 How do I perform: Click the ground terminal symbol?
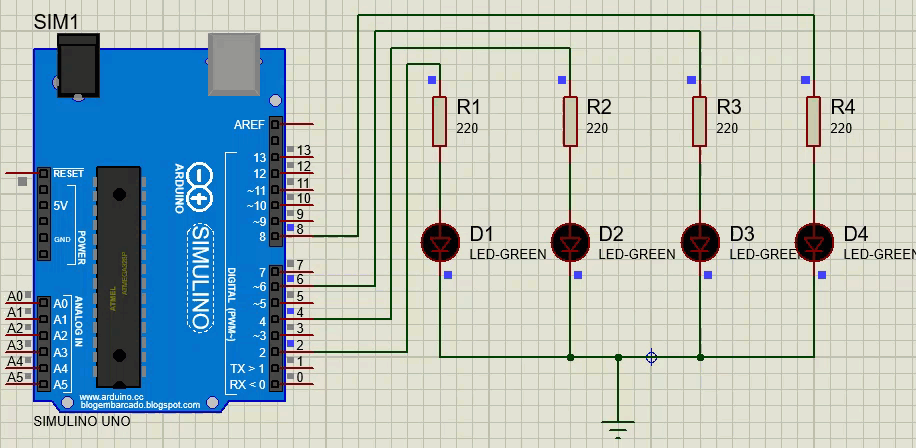tap(618, 428)
